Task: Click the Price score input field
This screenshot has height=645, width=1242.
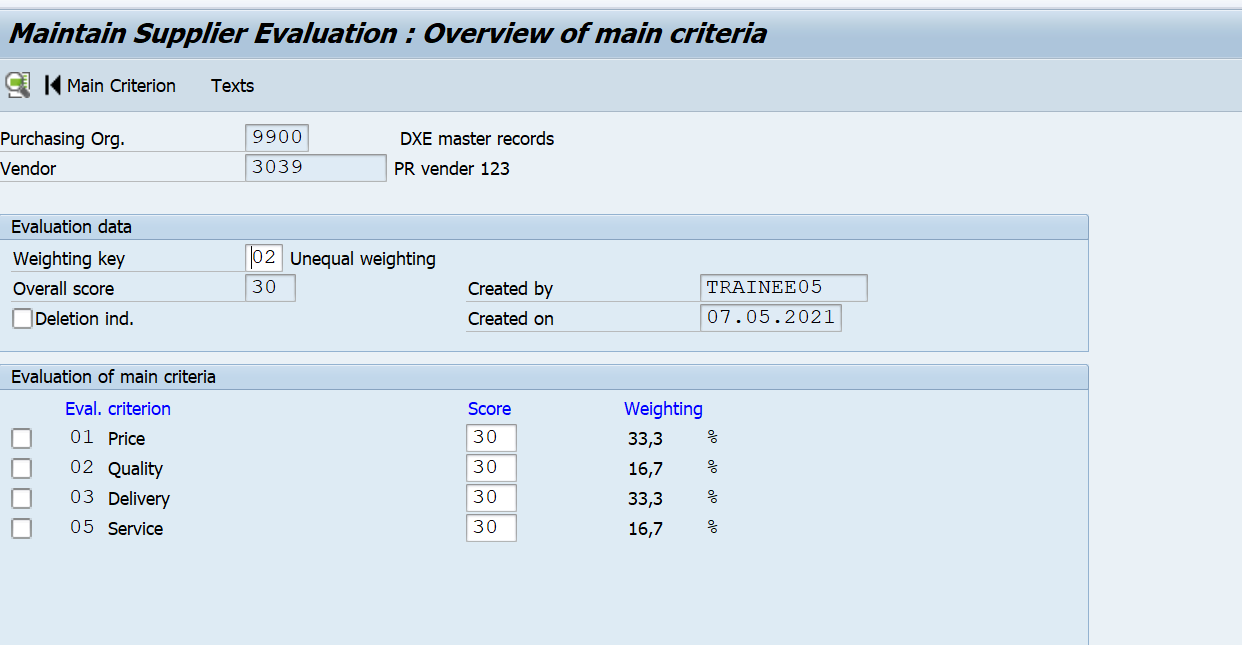Action: pos(491,438)
